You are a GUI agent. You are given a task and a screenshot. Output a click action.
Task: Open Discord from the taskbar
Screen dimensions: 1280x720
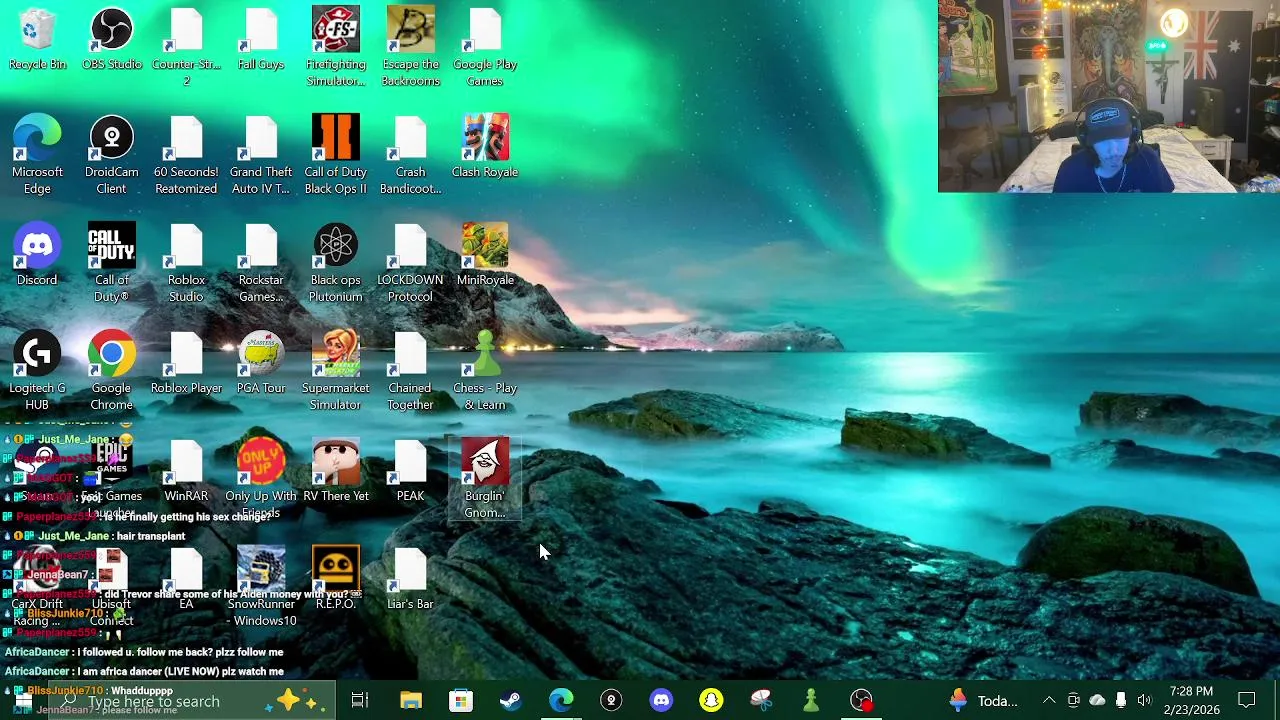pyautogui.click(x=661, y=701)
